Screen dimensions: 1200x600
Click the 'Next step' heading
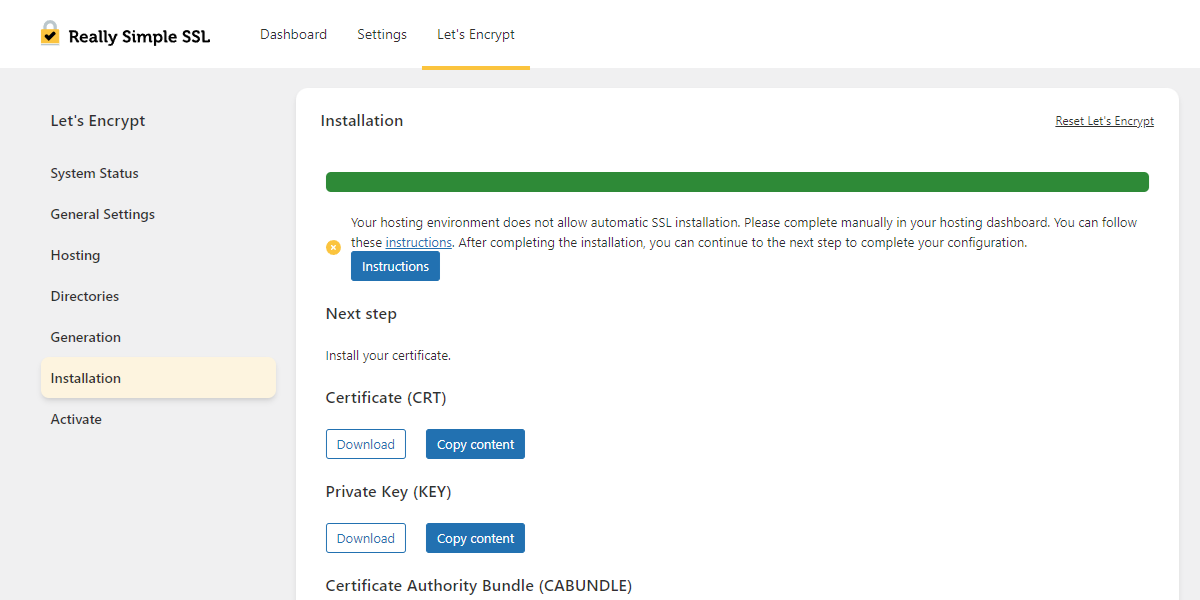[361, 314]
